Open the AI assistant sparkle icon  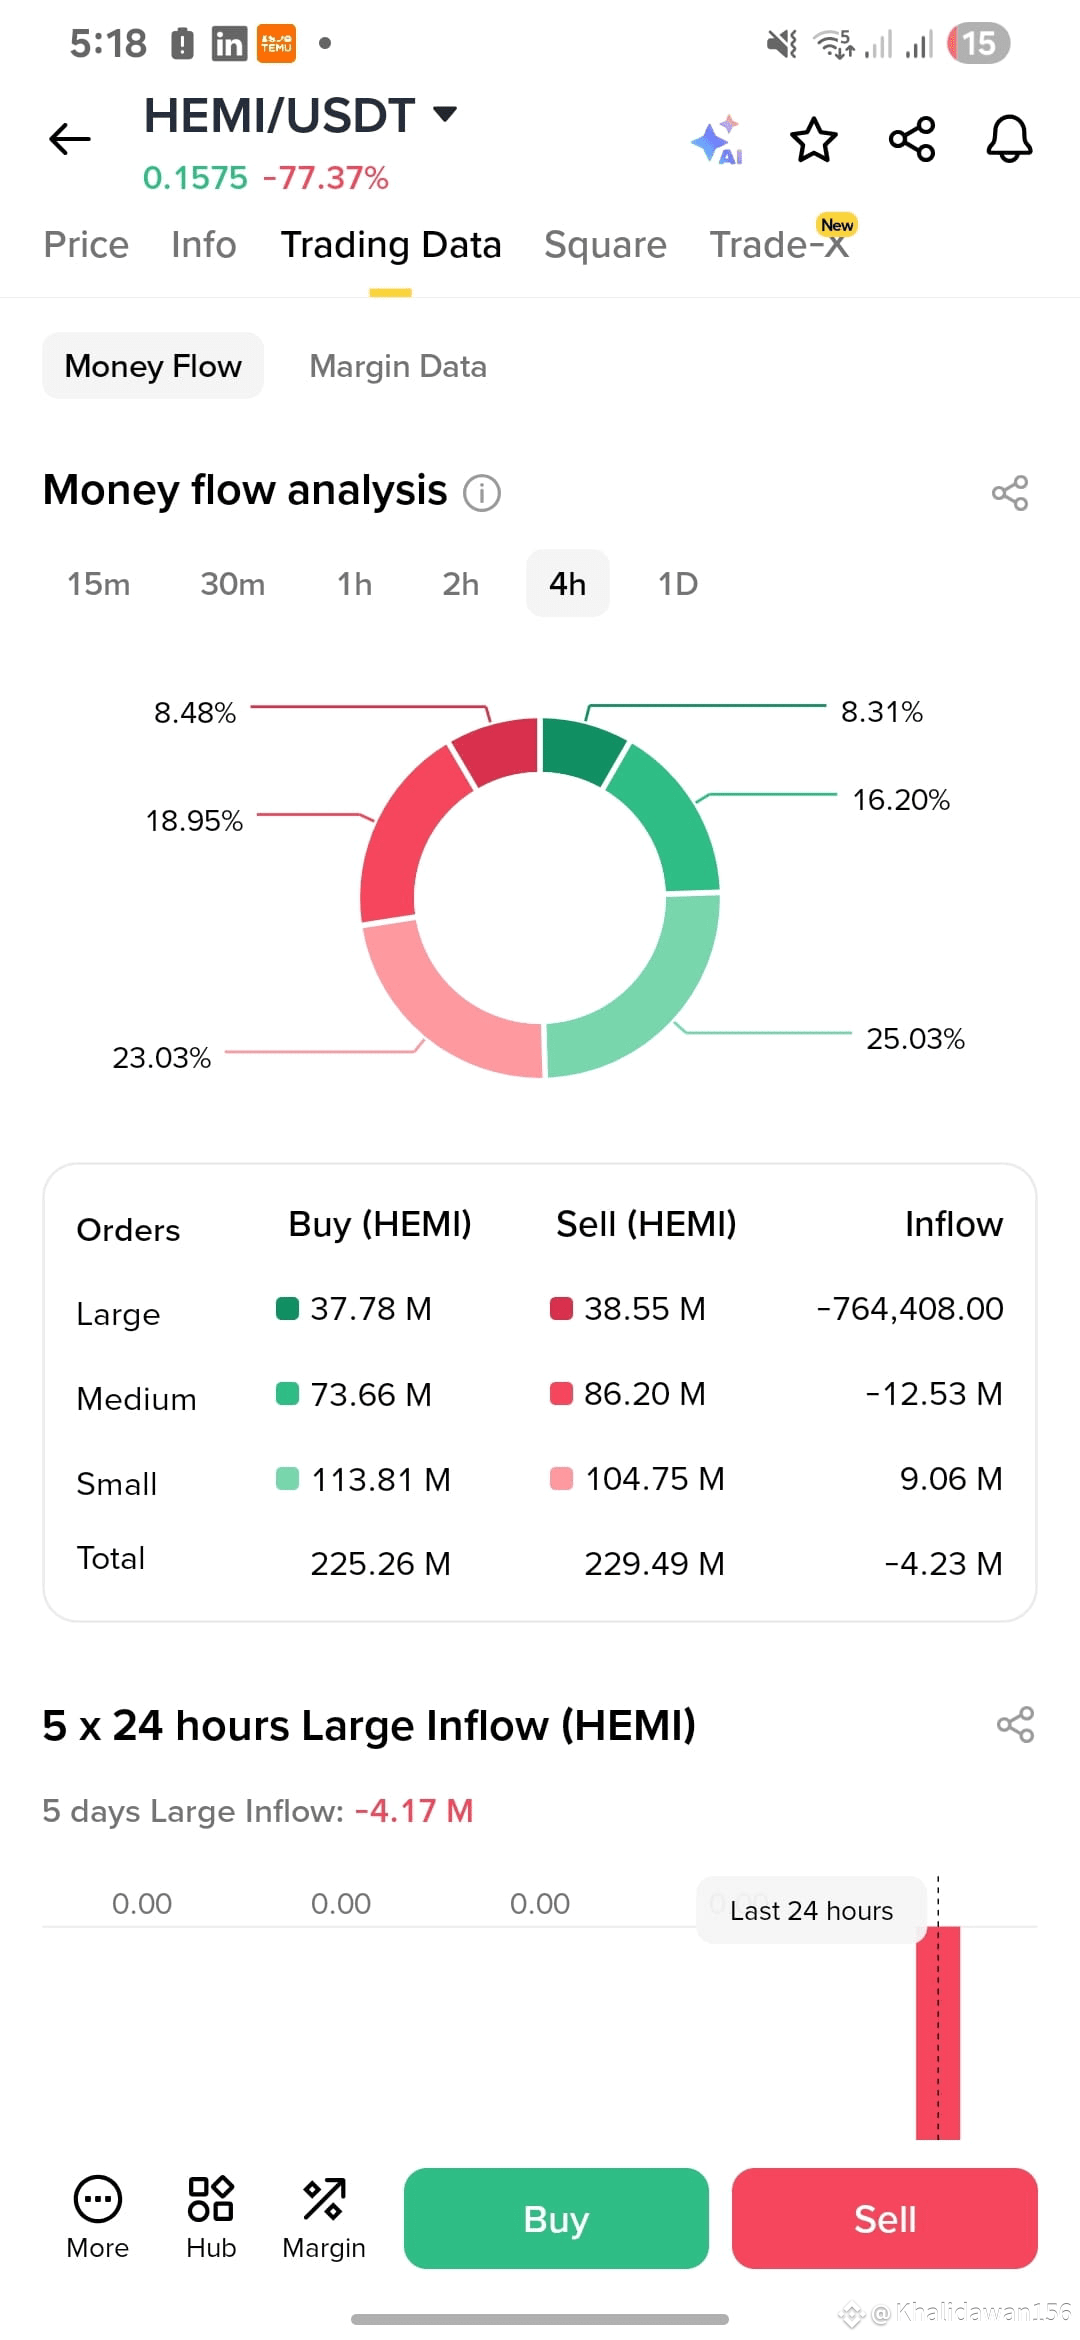[717, 139]
